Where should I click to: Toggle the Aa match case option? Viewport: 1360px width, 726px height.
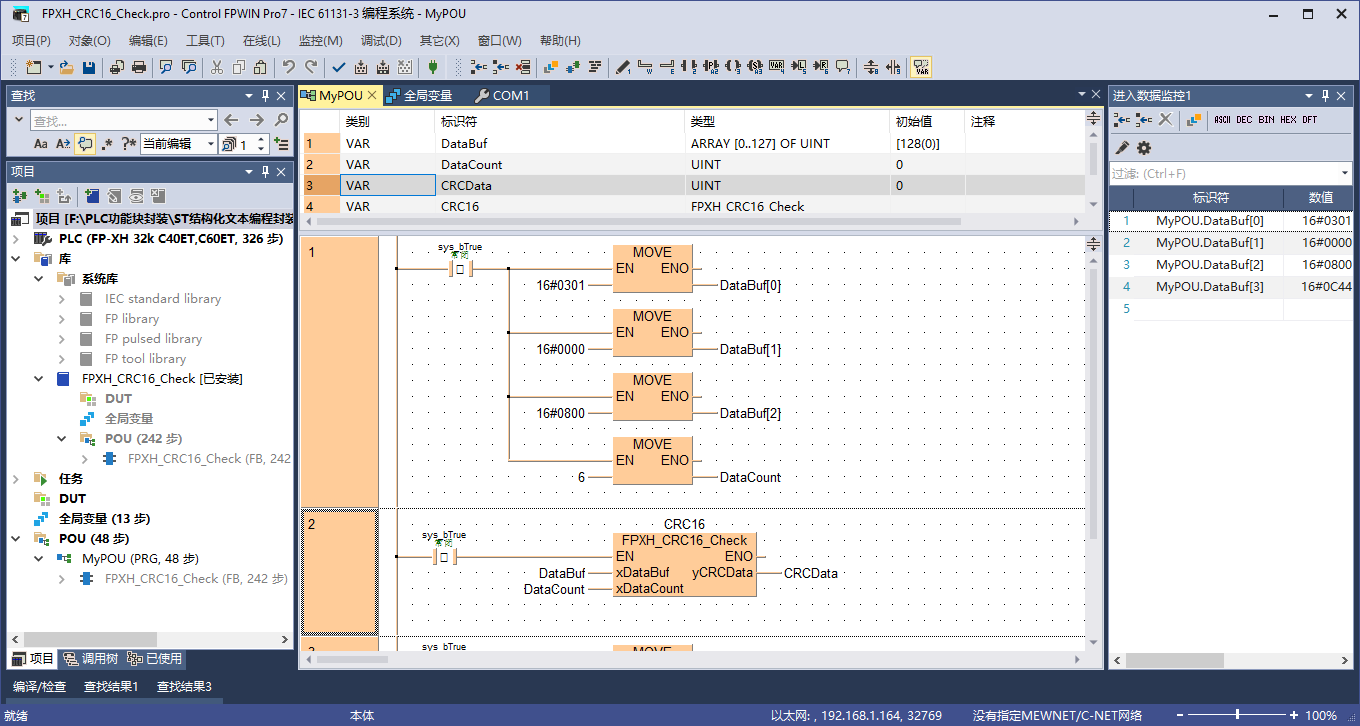[x=41, y=144]
